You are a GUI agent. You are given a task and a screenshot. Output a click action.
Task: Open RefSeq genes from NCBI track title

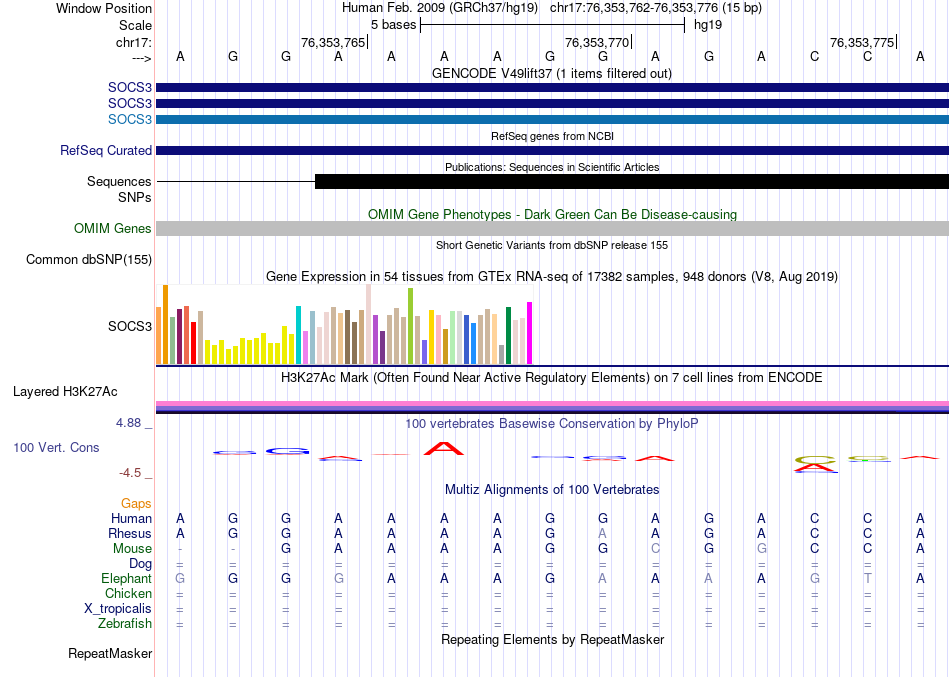[552, 136]
